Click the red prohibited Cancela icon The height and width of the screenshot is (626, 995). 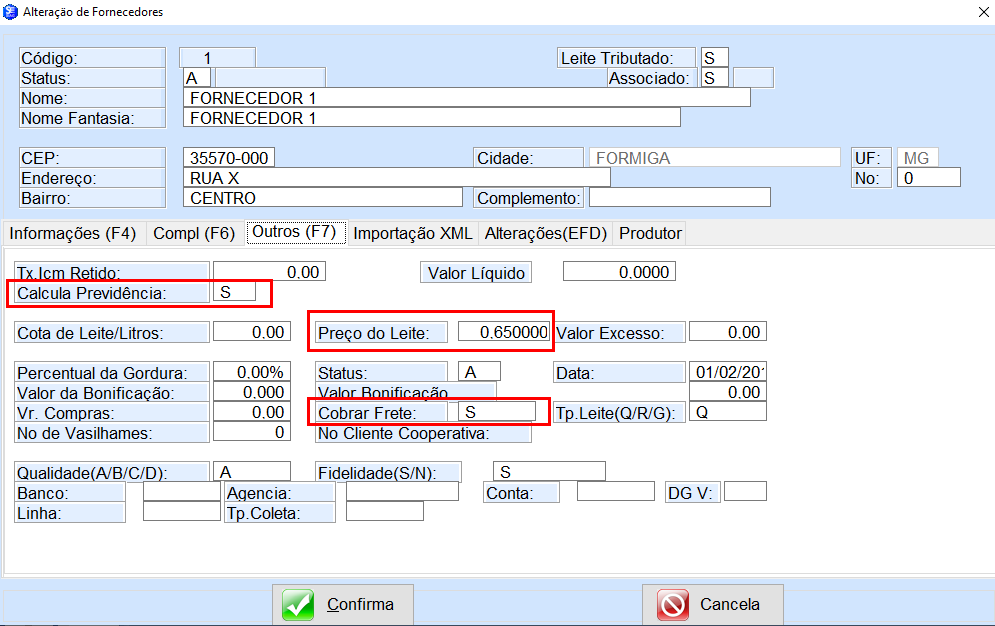tap(673, 605)
